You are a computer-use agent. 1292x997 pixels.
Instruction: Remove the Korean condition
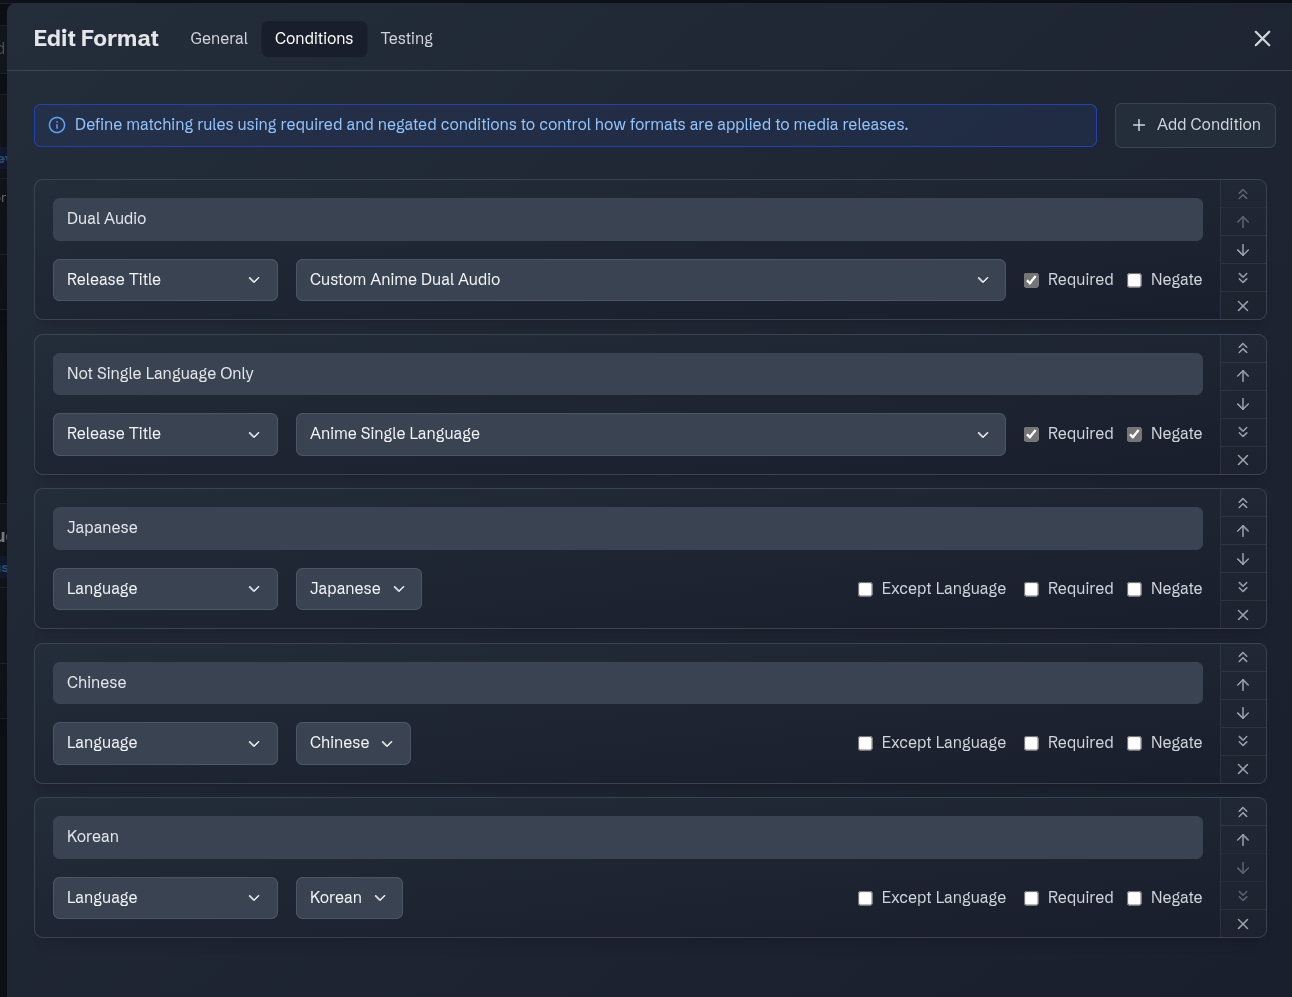pyautogui.click(x=1243, y=924)
